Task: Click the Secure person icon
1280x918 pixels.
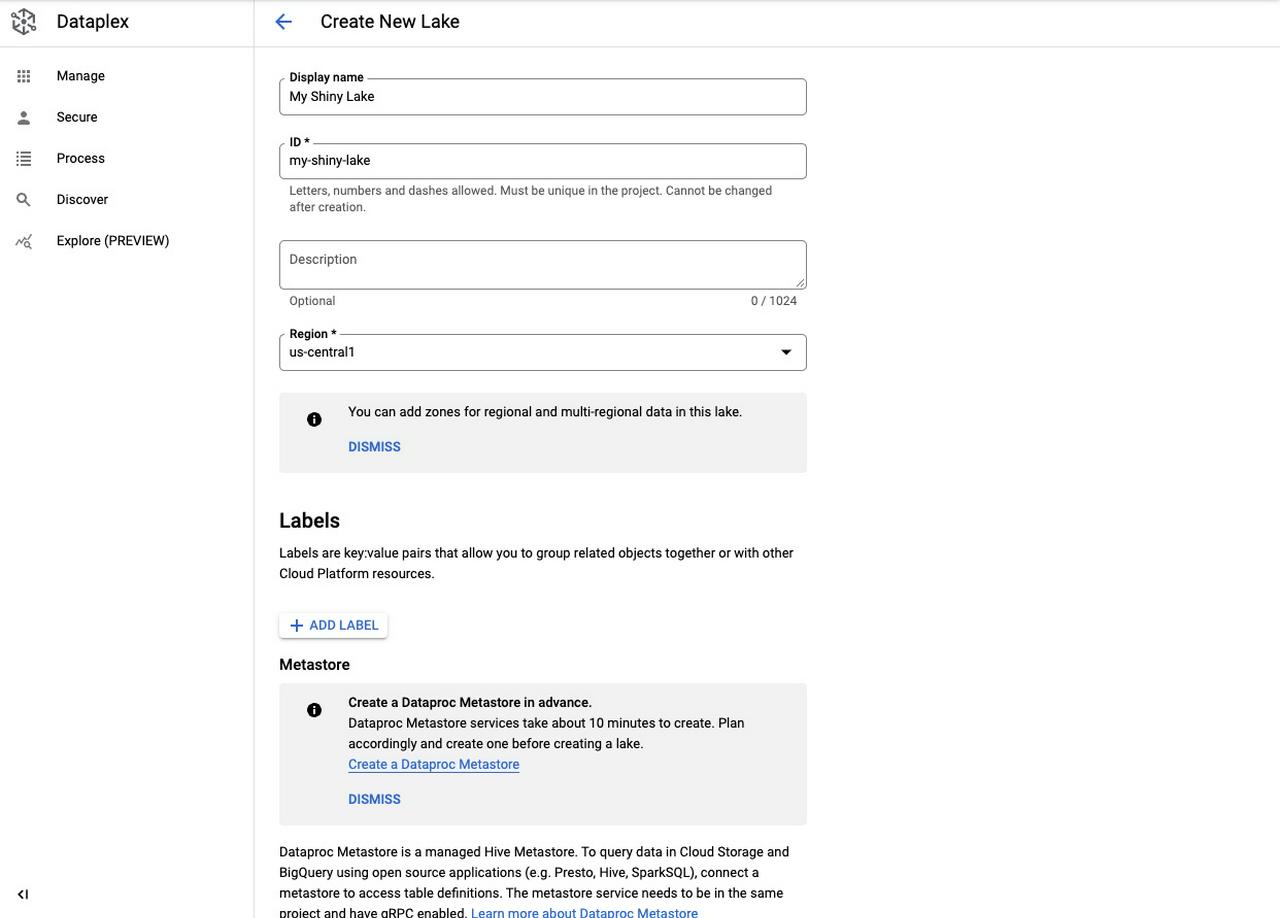Action: [x=23, y=117]
